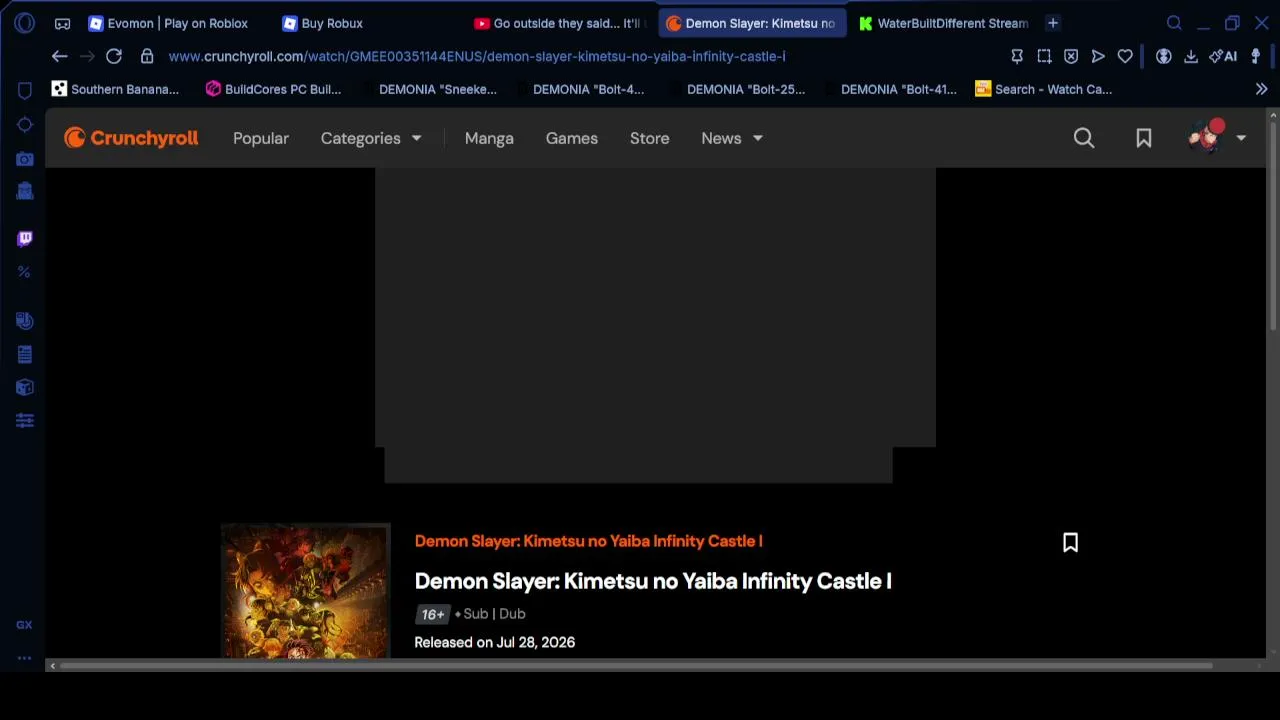
Task: Click the white Infinity Castle I heading
Action: (653, 581)
